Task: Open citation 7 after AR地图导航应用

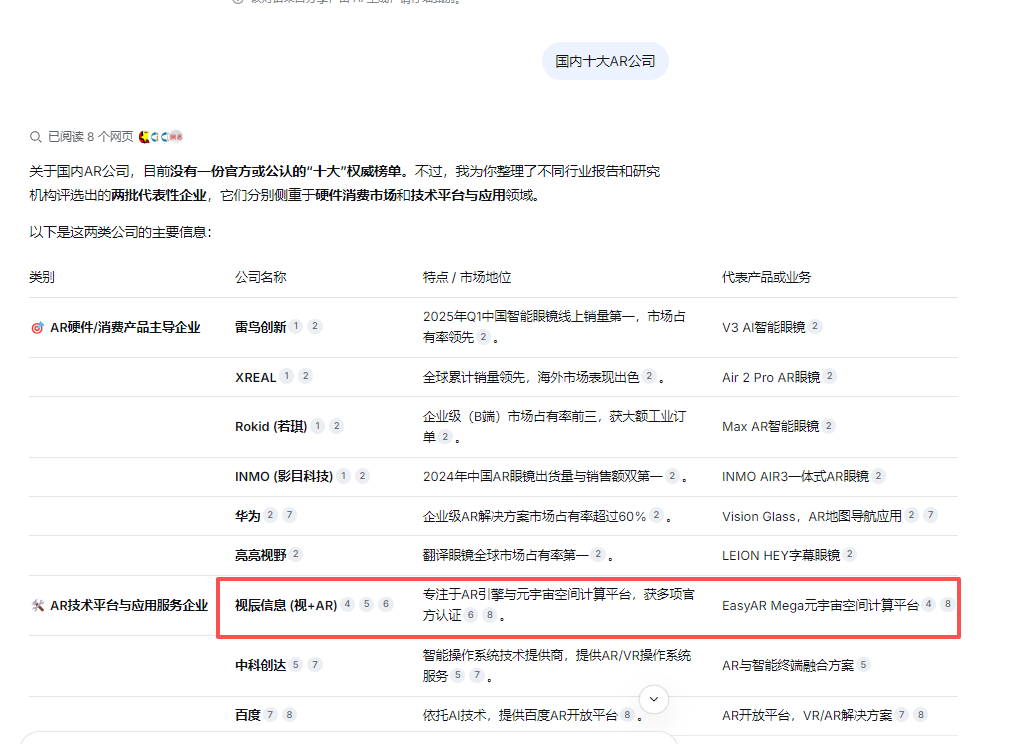Action: tap(930, 515)
